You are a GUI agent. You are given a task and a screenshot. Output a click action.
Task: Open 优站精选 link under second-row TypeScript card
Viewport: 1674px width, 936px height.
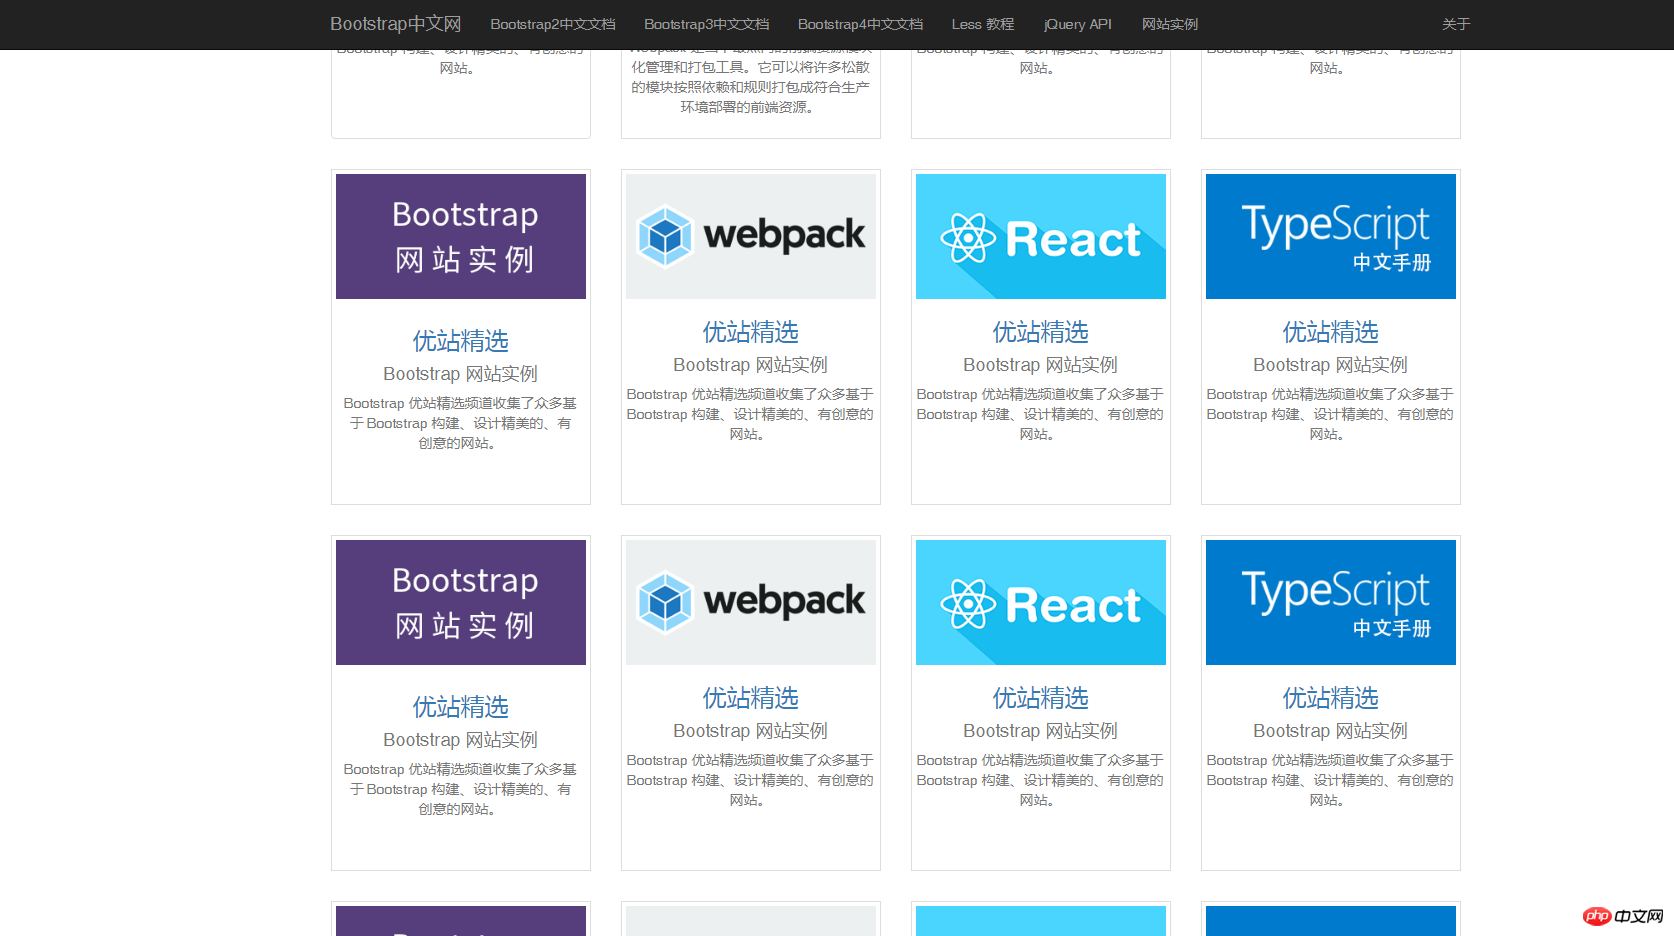pos(1331,332)
